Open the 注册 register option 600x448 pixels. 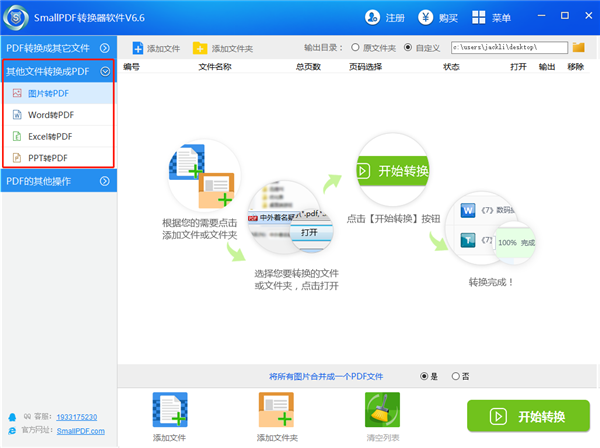[x=395, y=18]
